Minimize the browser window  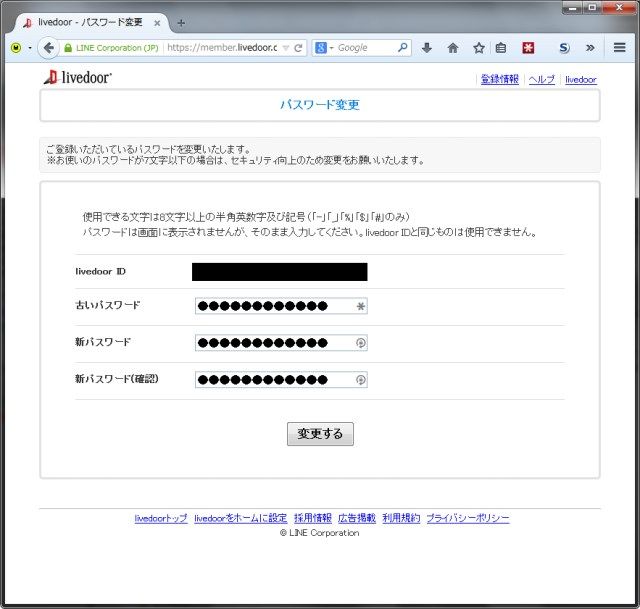tap(572, 8)
